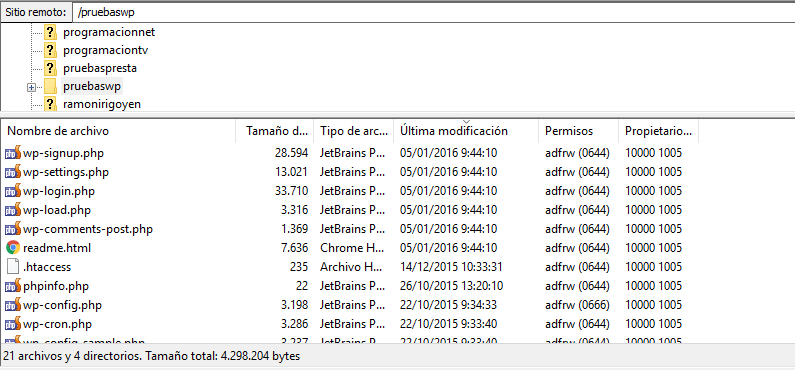Sort by Última modificación column header
Image resolution: width=795 pixels, height=370 pixels.
[x=466, y=131]
